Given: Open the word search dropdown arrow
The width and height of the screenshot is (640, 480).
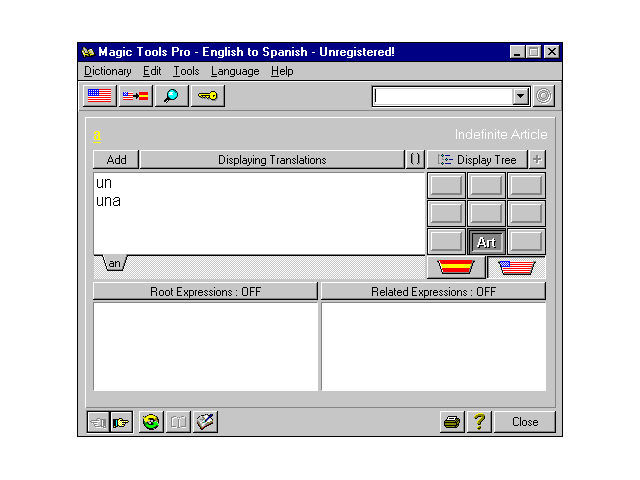Looking at the screenshot, I should pos(520,96).
